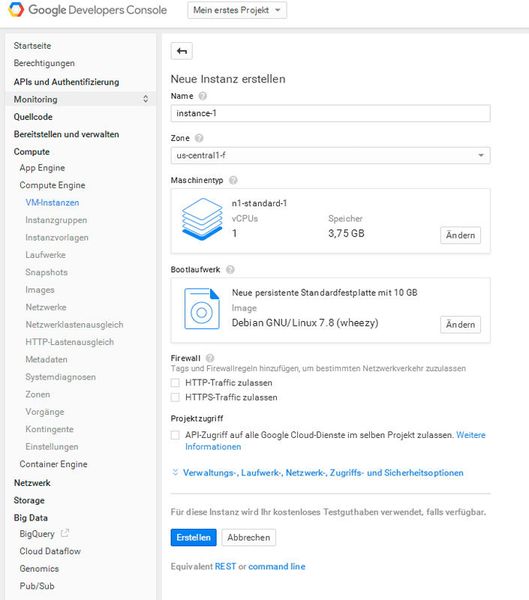The height and width of the screenshot is (600, 529).
Task: Open Instanzvorlagen in the sidebar
Action: (x=57, y=238)
